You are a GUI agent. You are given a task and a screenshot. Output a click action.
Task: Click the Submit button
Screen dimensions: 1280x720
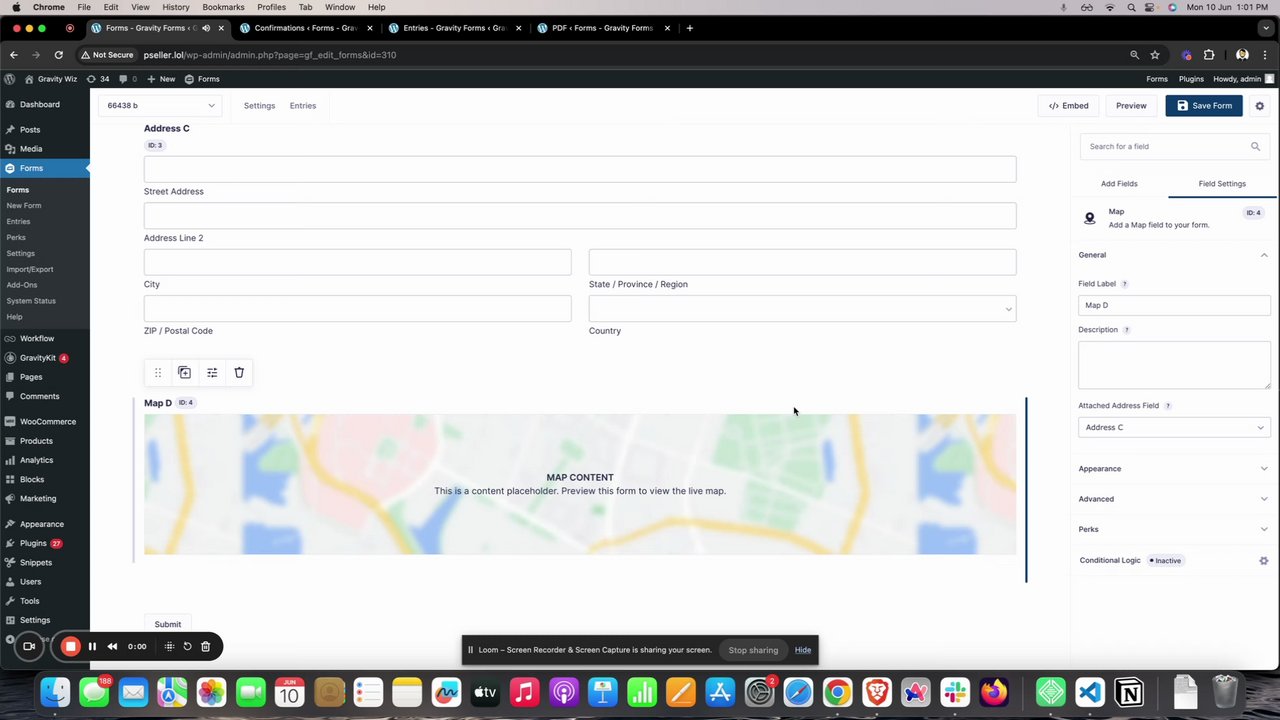point(168,624)
